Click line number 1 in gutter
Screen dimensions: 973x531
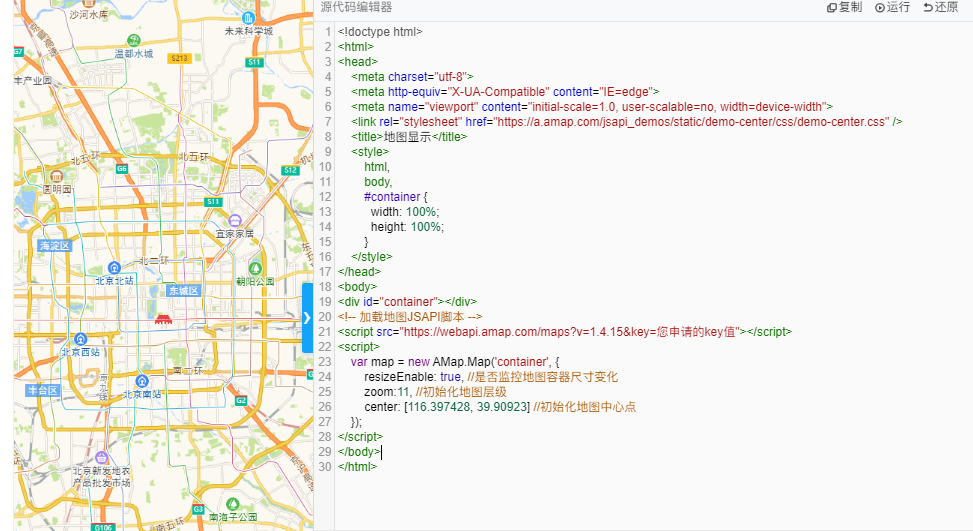click(x=328, y=32)
